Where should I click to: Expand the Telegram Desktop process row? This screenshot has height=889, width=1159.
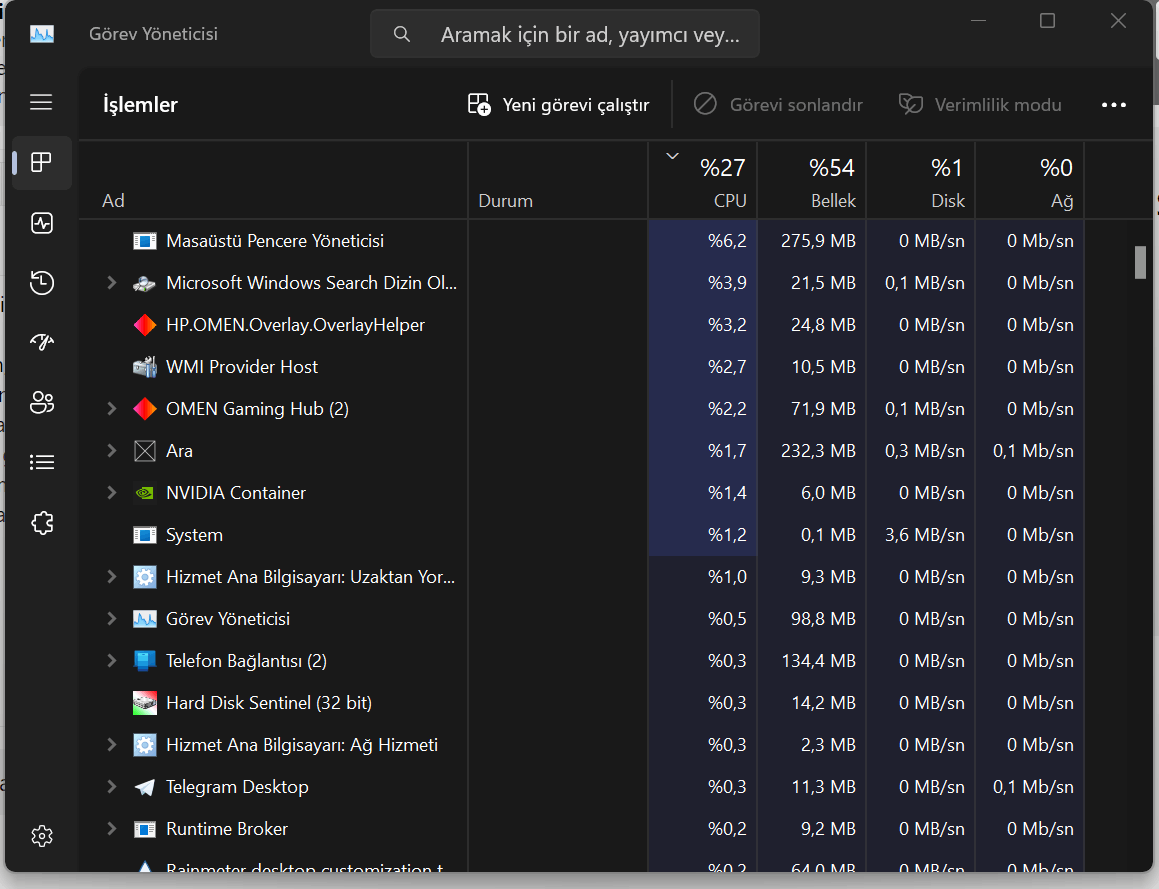point(112,787)
